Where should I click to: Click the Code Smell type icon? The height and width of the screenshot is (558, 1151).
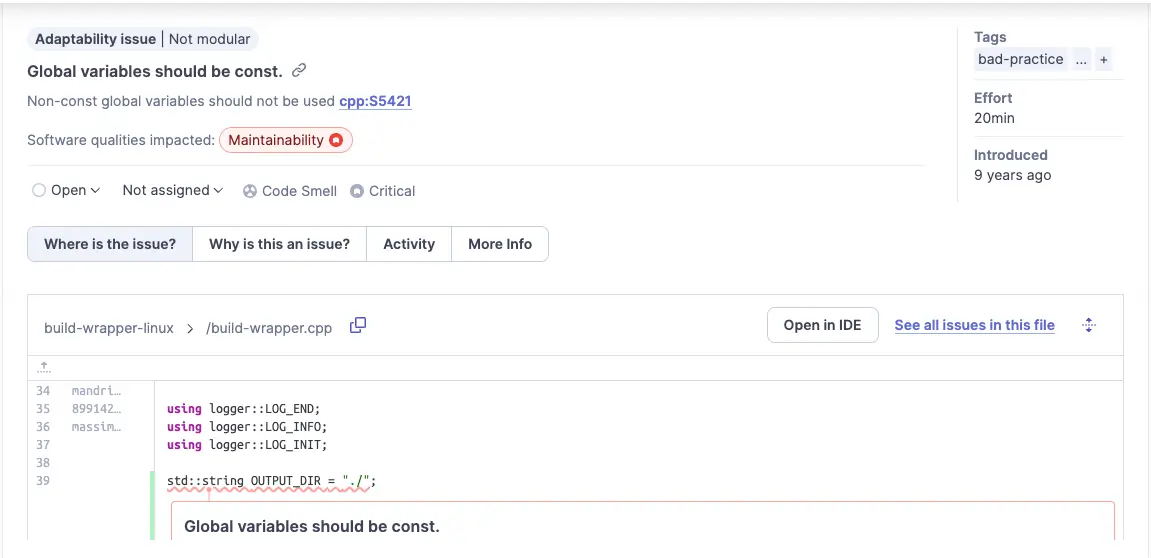[x=250, y=191]
